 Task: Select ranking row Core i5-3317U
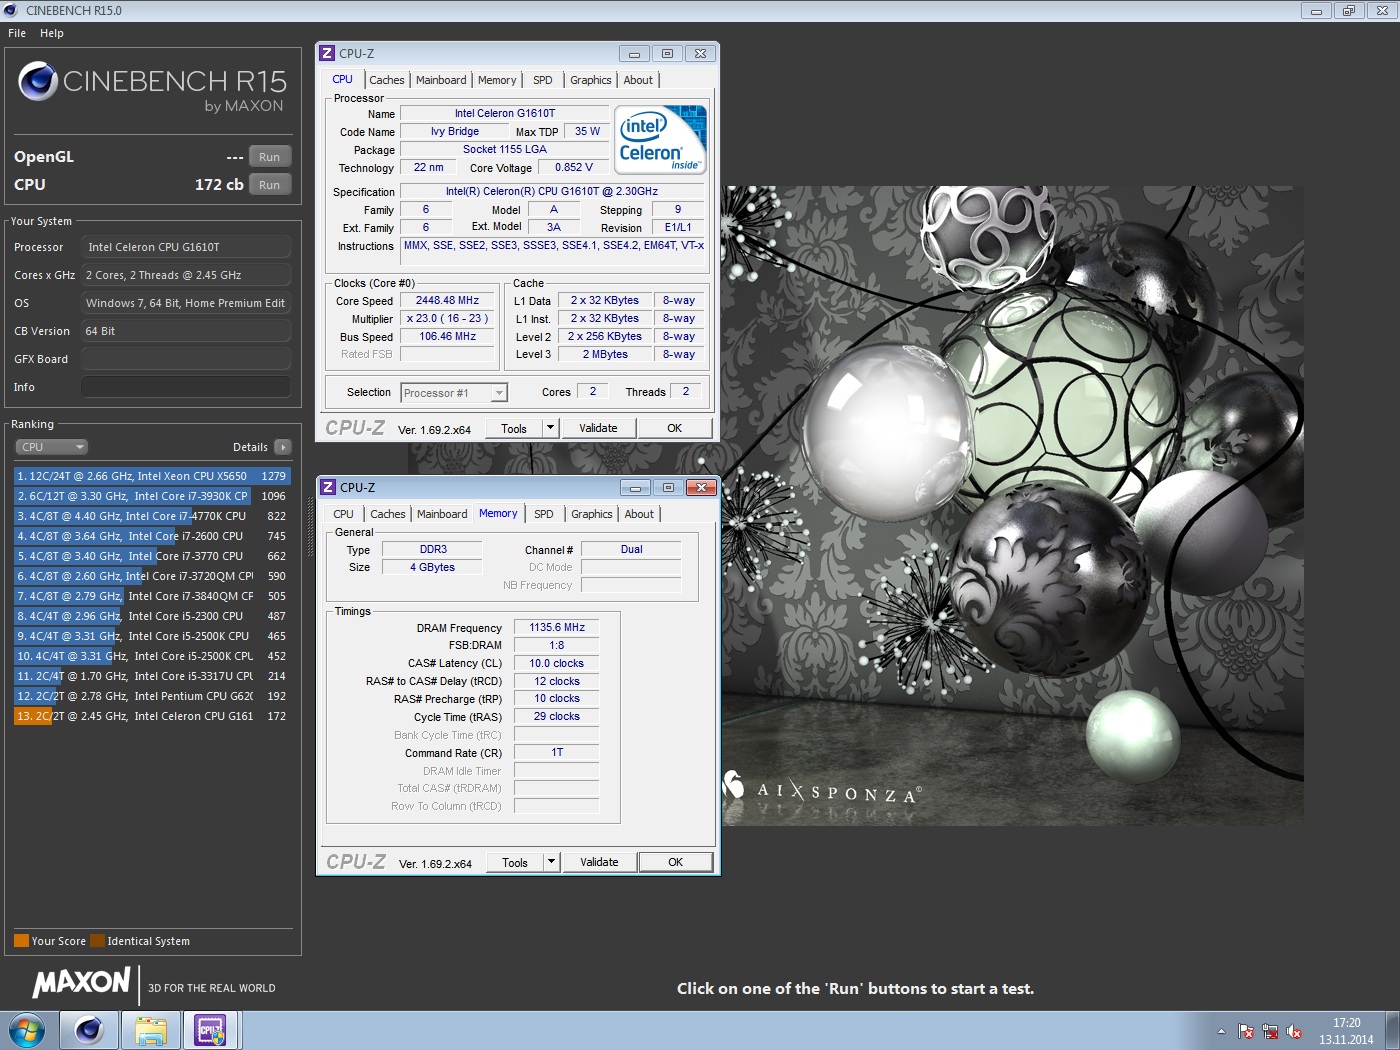(152, 676)
